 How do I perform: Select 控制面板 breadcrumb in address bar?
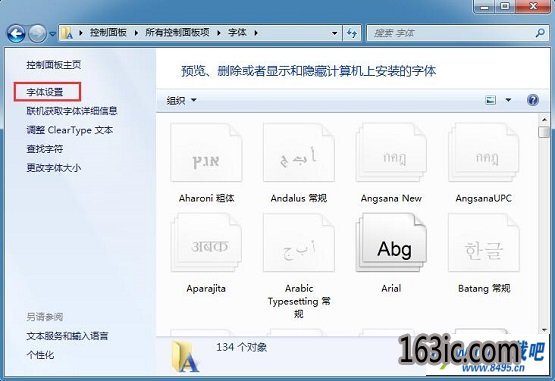[x=108, y=33]
